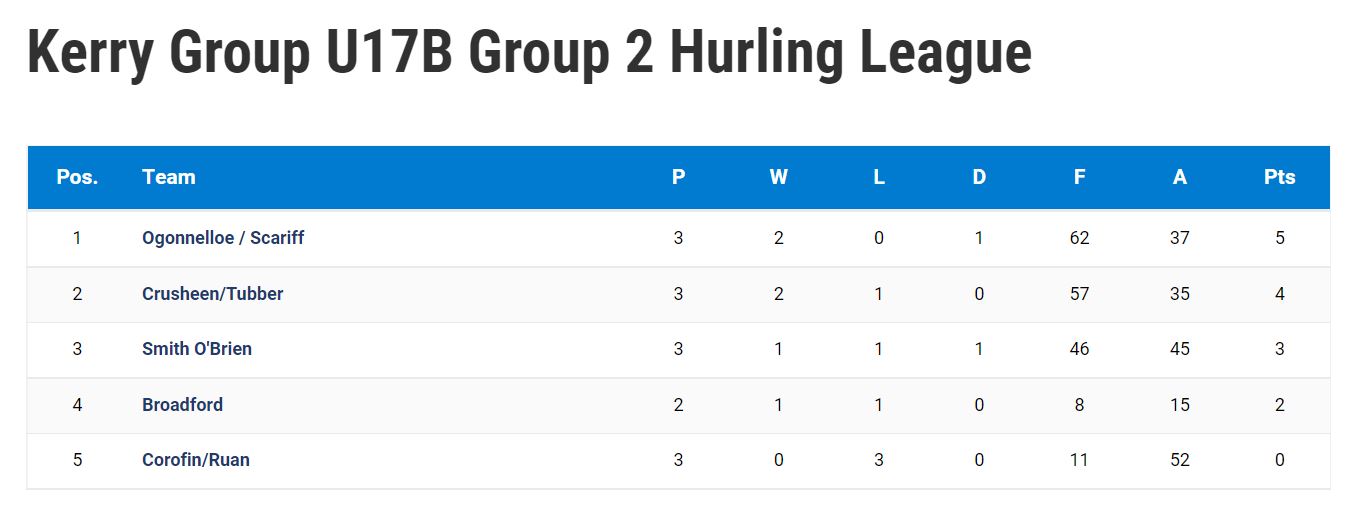Click the Pos. column header
Image resolution: width=1352 pixels, height=514 pixels.
tap(77, 177)
